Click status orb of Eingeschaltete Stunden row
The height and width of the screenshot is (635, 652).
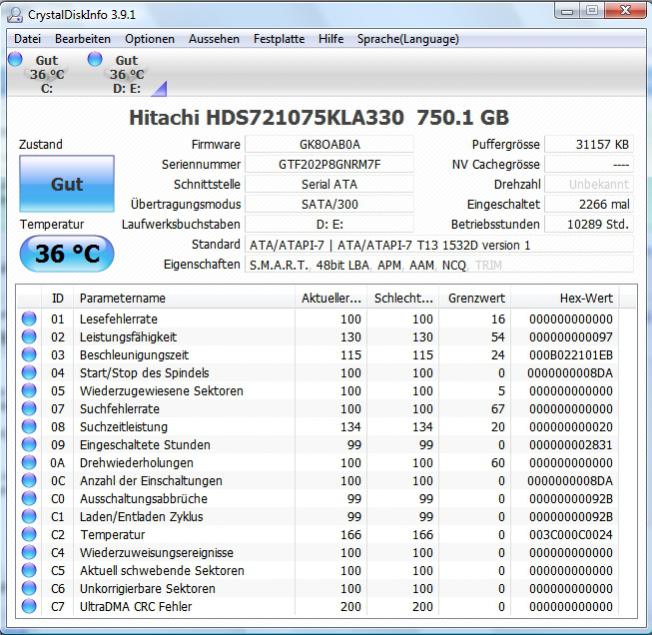[x=29, y=444]
